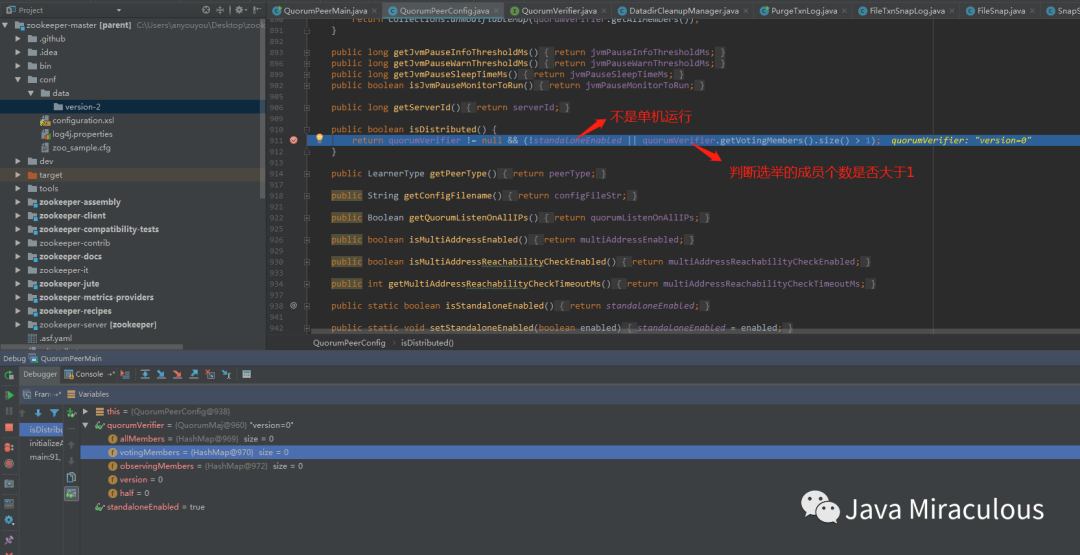Open the Evaluate Expression calculator icon
The width and height of the screenshot is (1080, 555).
(247, 374)
